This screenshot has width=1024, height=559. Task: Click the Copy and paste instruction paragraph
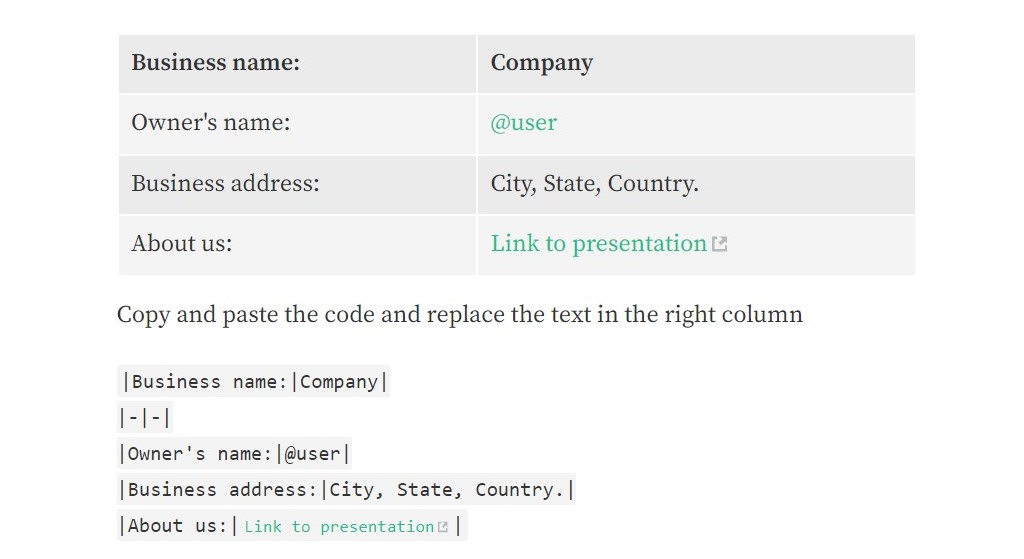pos(459,315)
